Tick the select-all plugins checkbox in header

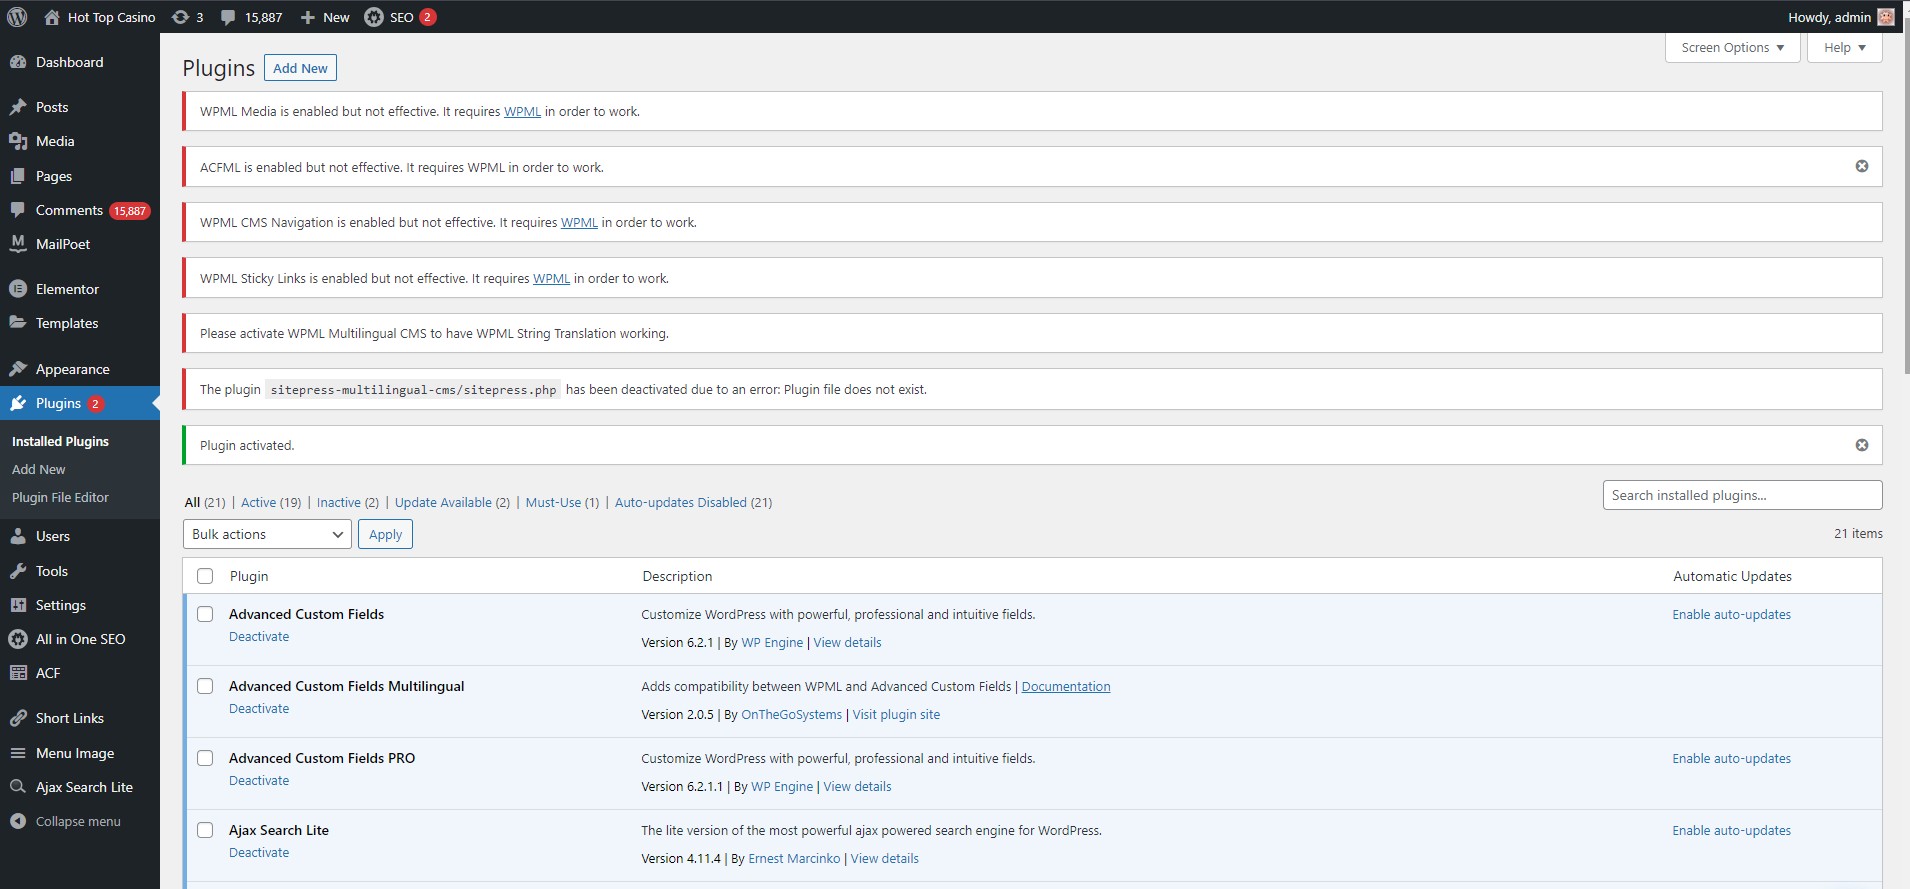(205, 576)
